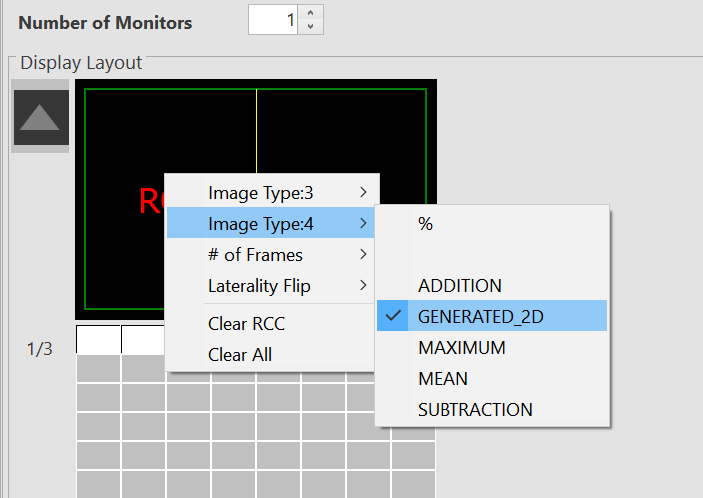The image size is (703, 498).
Task: Open the Laterality Flip submenu
Action: [271, 286]
